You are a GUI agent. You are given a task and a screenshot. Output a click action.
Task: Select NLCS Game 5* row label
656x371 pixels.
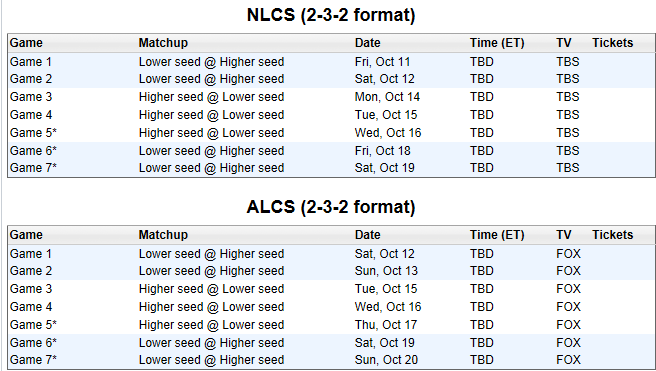tap(33, 133)
